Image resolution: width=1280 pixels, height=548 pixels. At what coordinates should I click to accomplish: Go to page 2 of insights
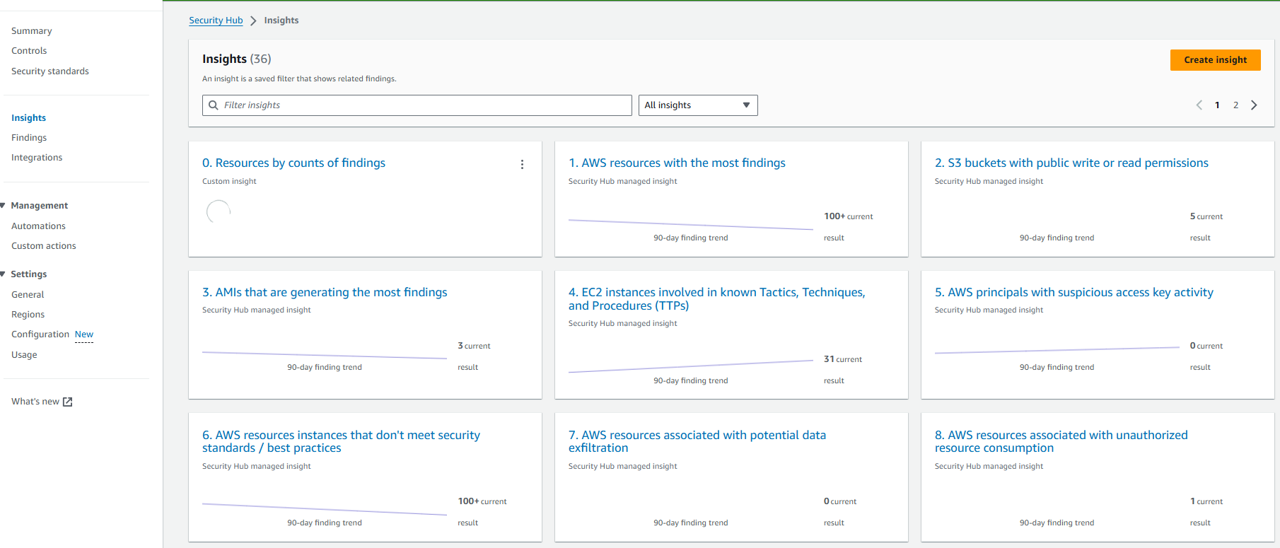[1236, 105]
